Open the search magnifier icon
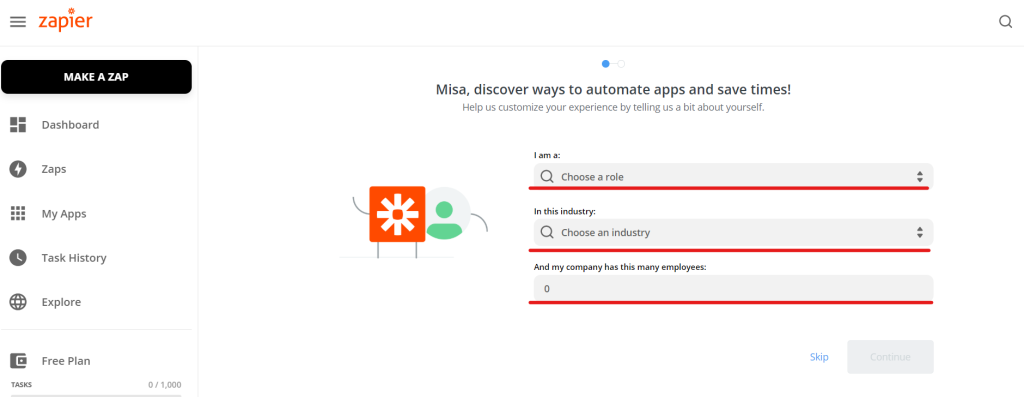 pos(1006,22)
